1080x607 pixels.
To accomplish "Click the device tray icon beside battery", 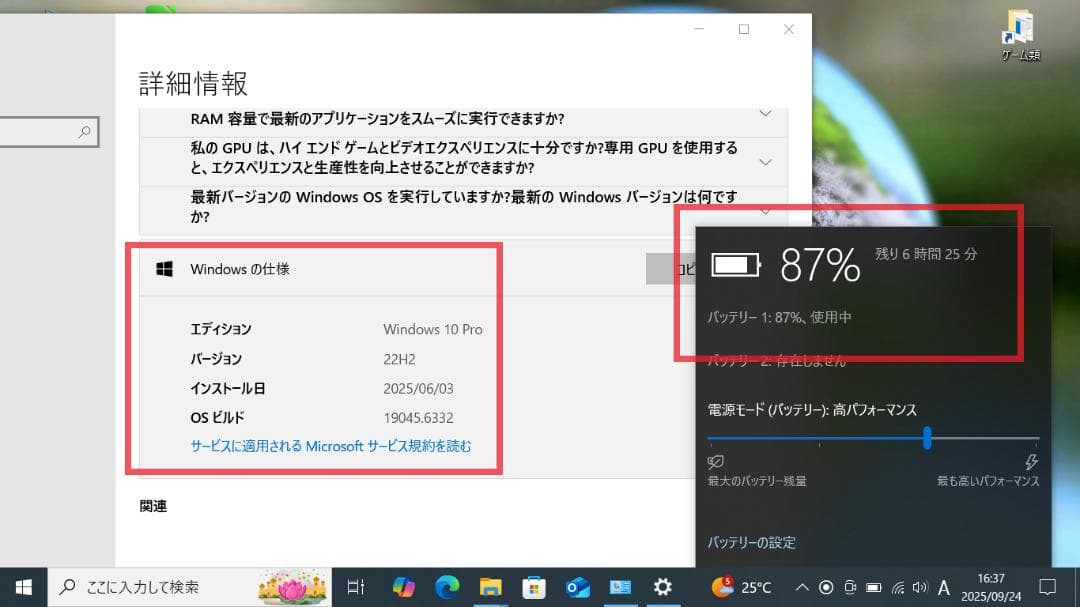I will click(850, 588).
